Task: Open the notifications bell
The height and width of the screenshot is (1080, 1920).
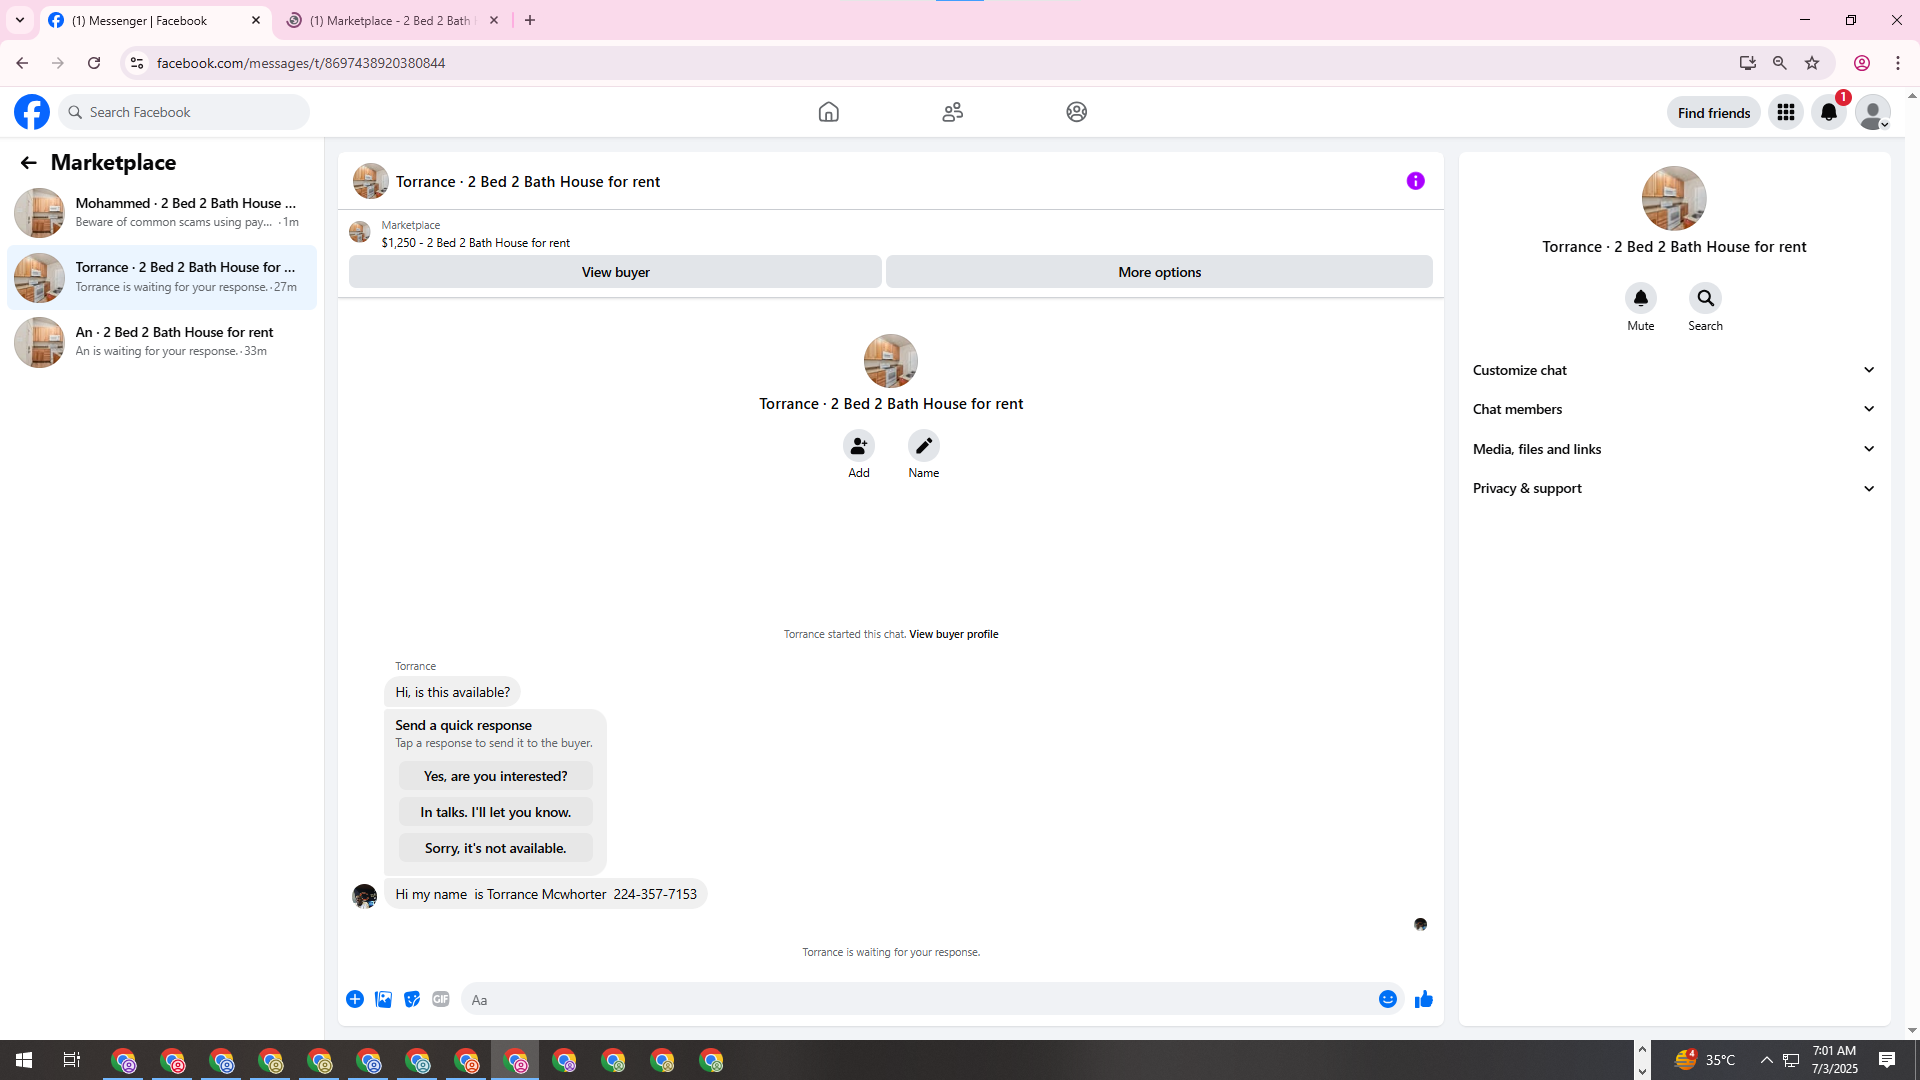Action: point(1829,112)
